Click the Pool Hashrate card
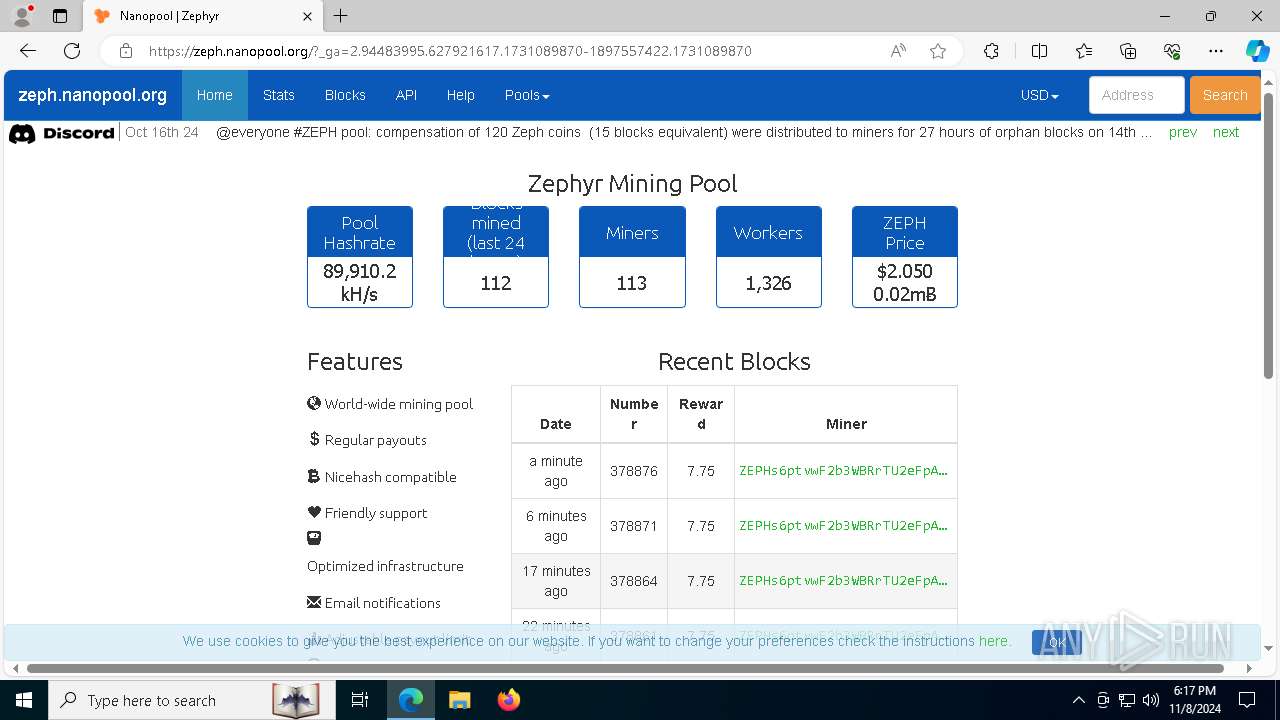Viewport: 1280px width, 720px height. point(360,257)
